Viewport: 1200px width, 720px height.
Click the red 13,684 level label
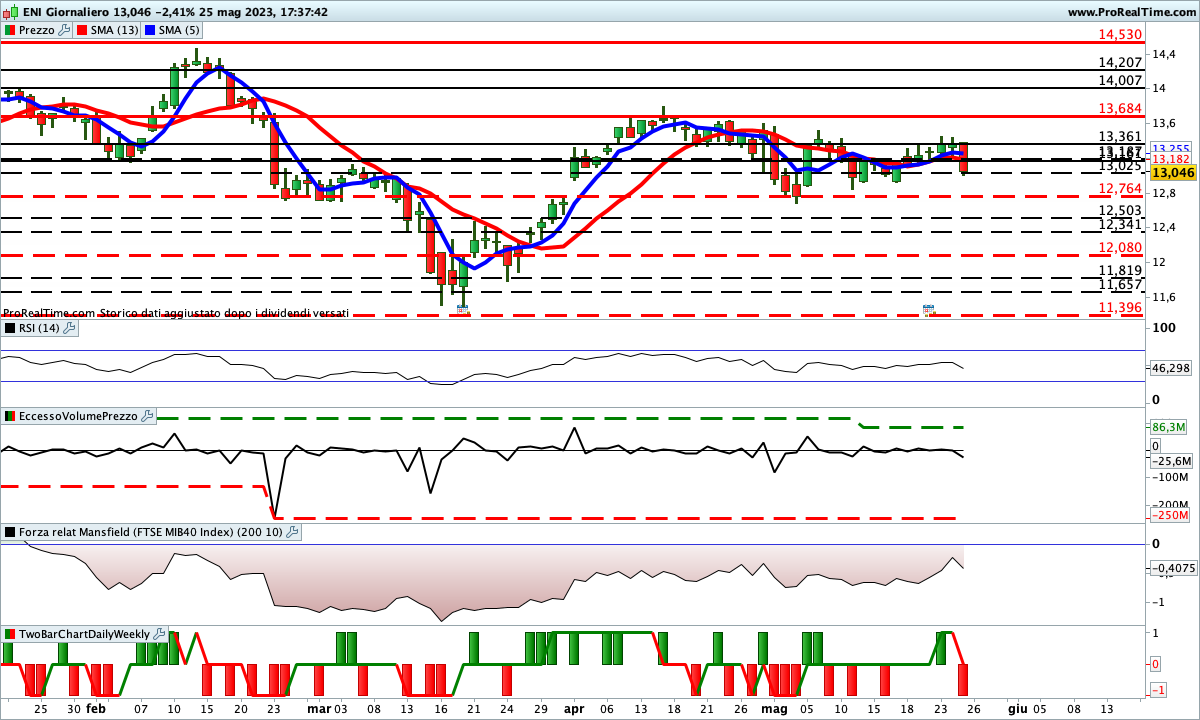point(1120,108)
